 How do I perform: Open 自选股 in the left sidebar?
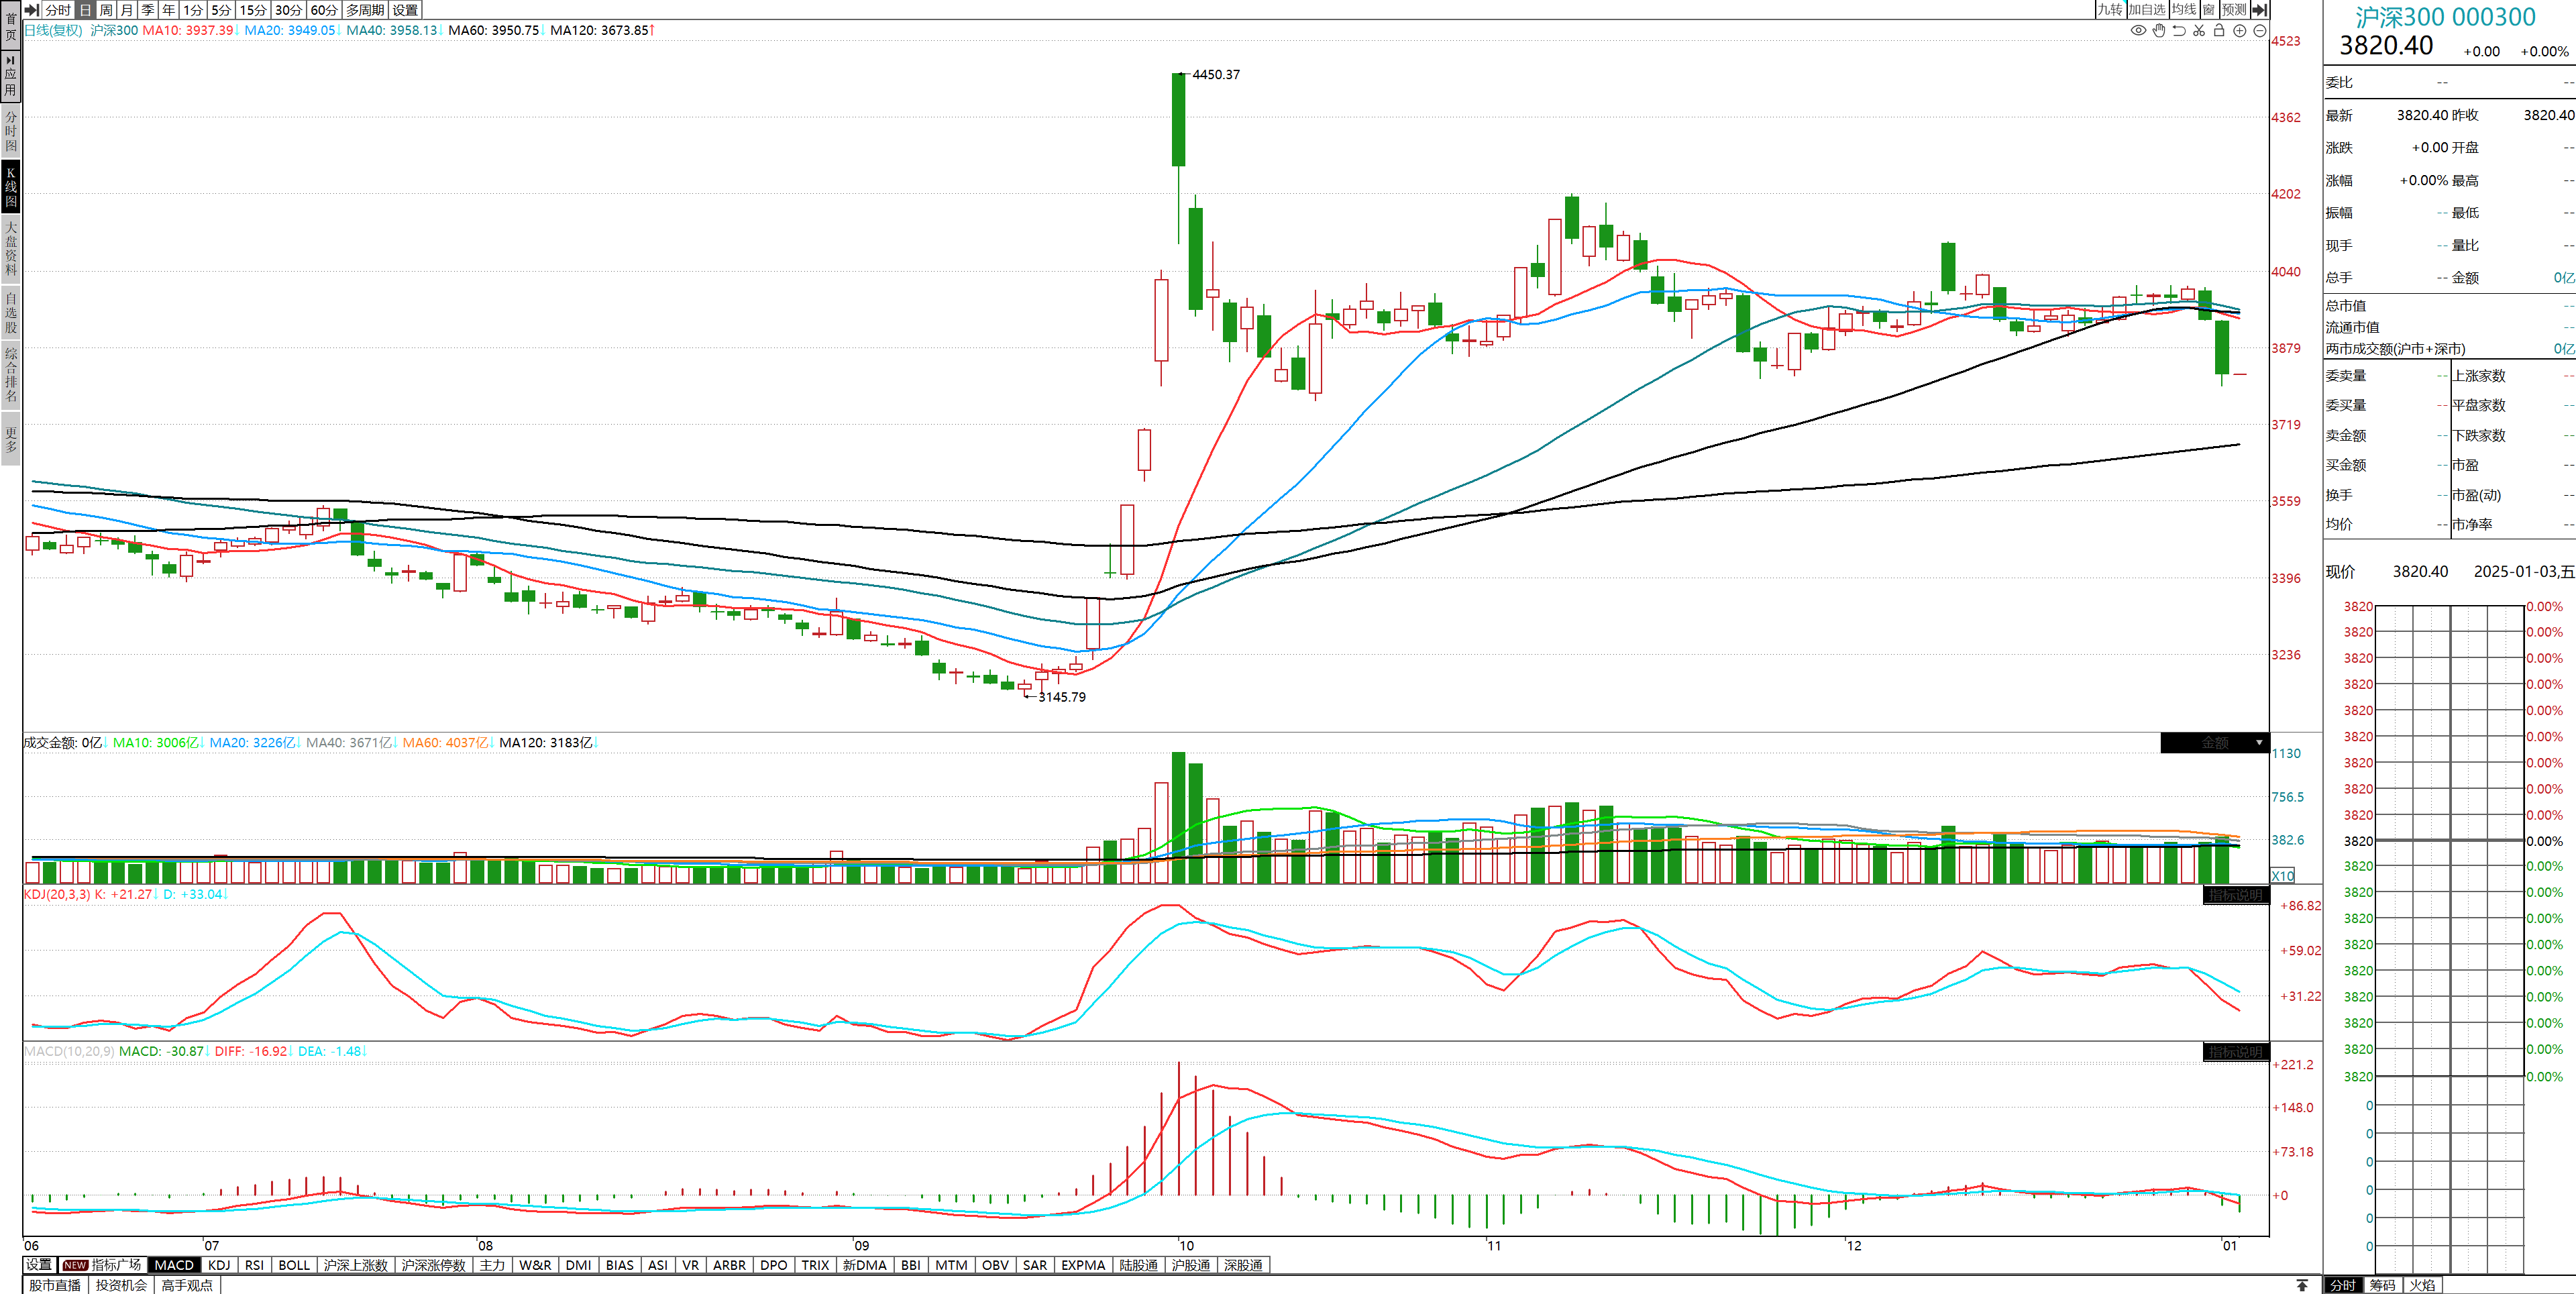point(11,312)
